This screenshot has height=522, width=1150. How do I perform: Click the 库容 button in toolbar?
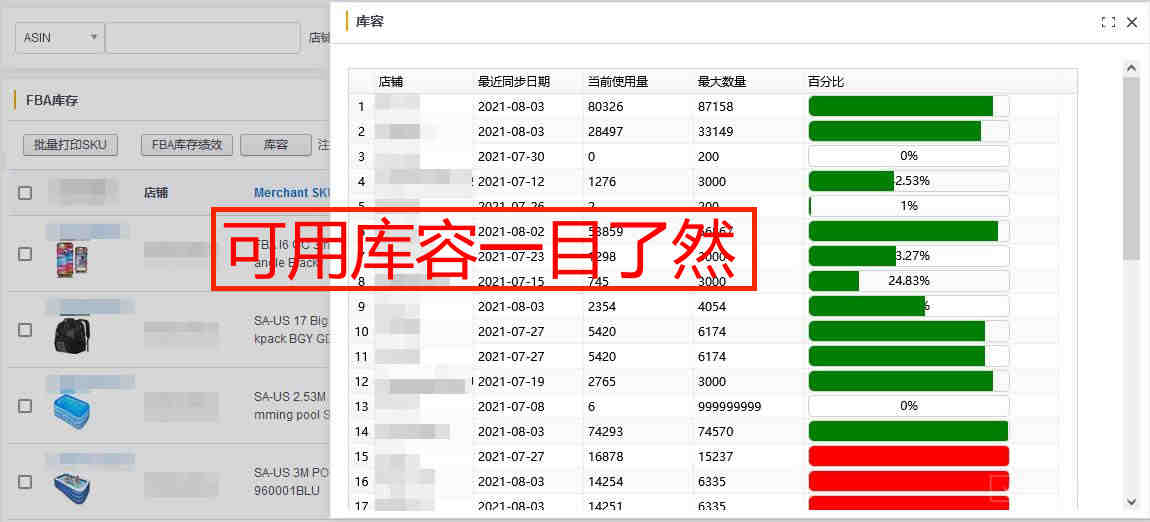276,145
